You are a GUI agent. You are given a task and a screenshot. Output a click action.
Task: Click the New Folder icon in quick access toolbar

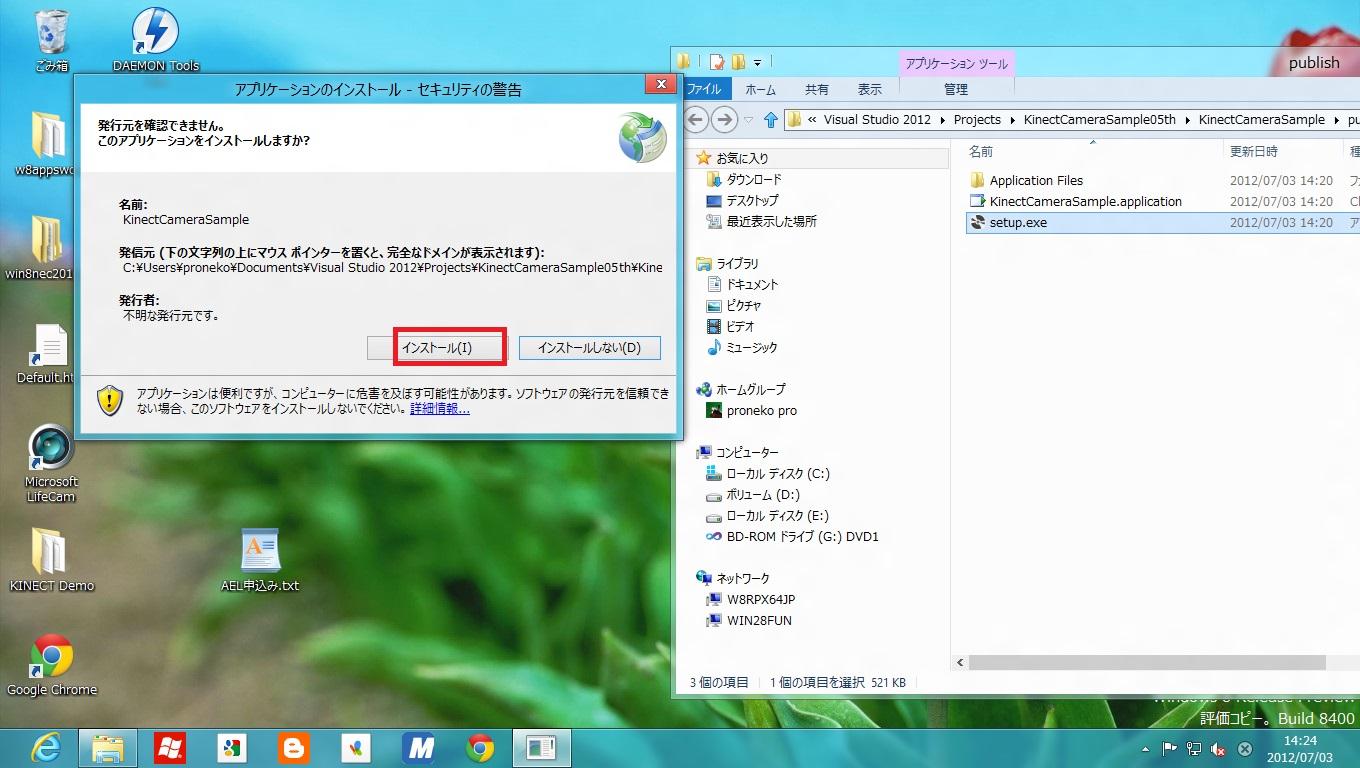click(x=738, y=62)
